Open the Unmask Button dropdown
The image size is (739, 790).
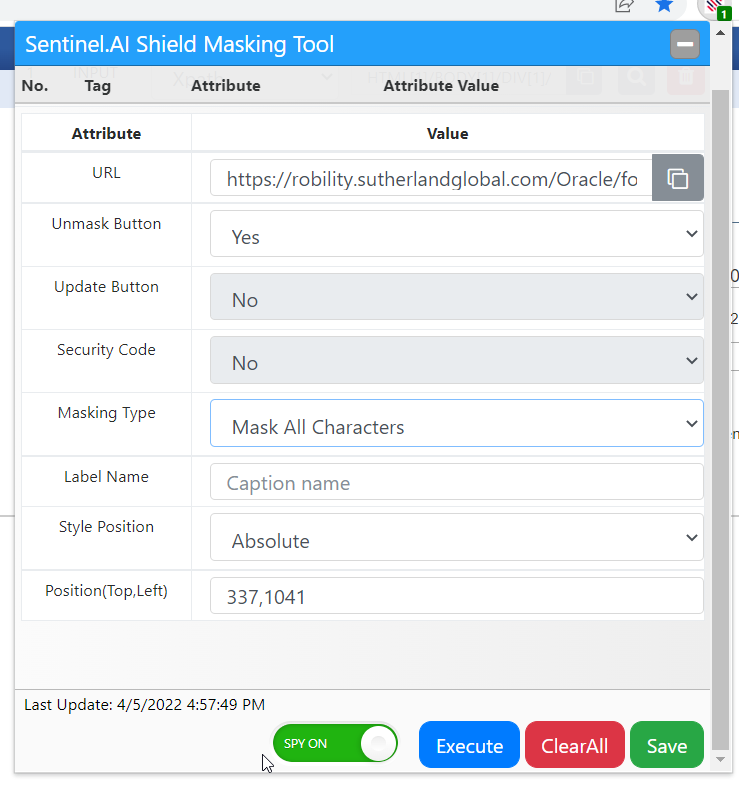tap(456, 234)
